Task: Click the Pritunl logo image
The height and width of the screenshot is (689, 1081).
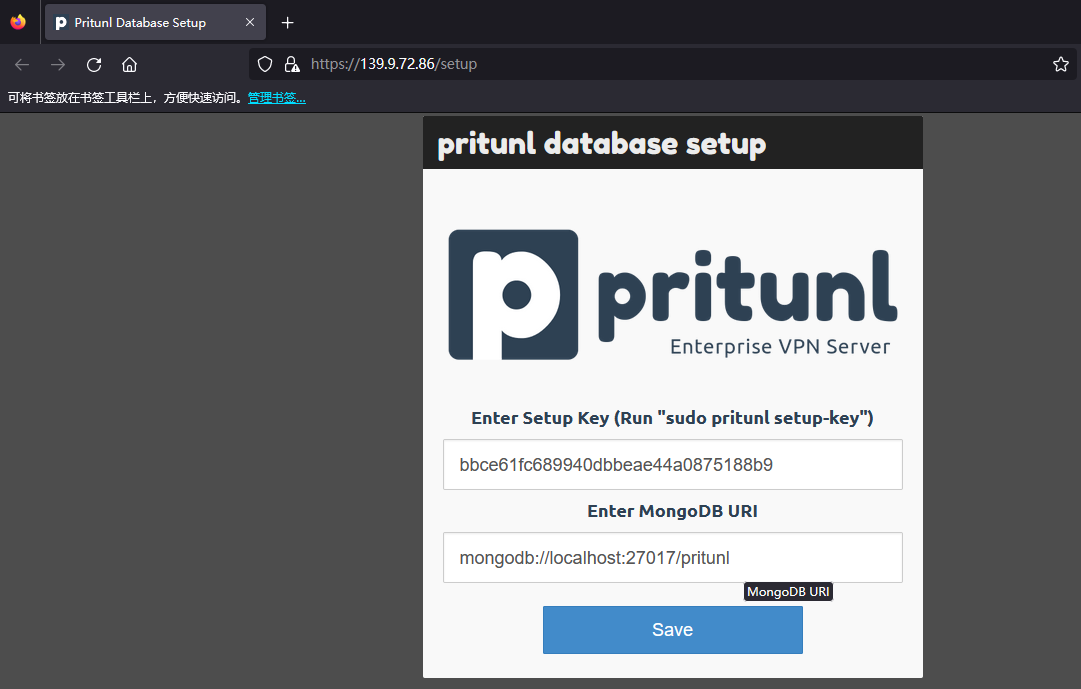Action: coord(672,294)
